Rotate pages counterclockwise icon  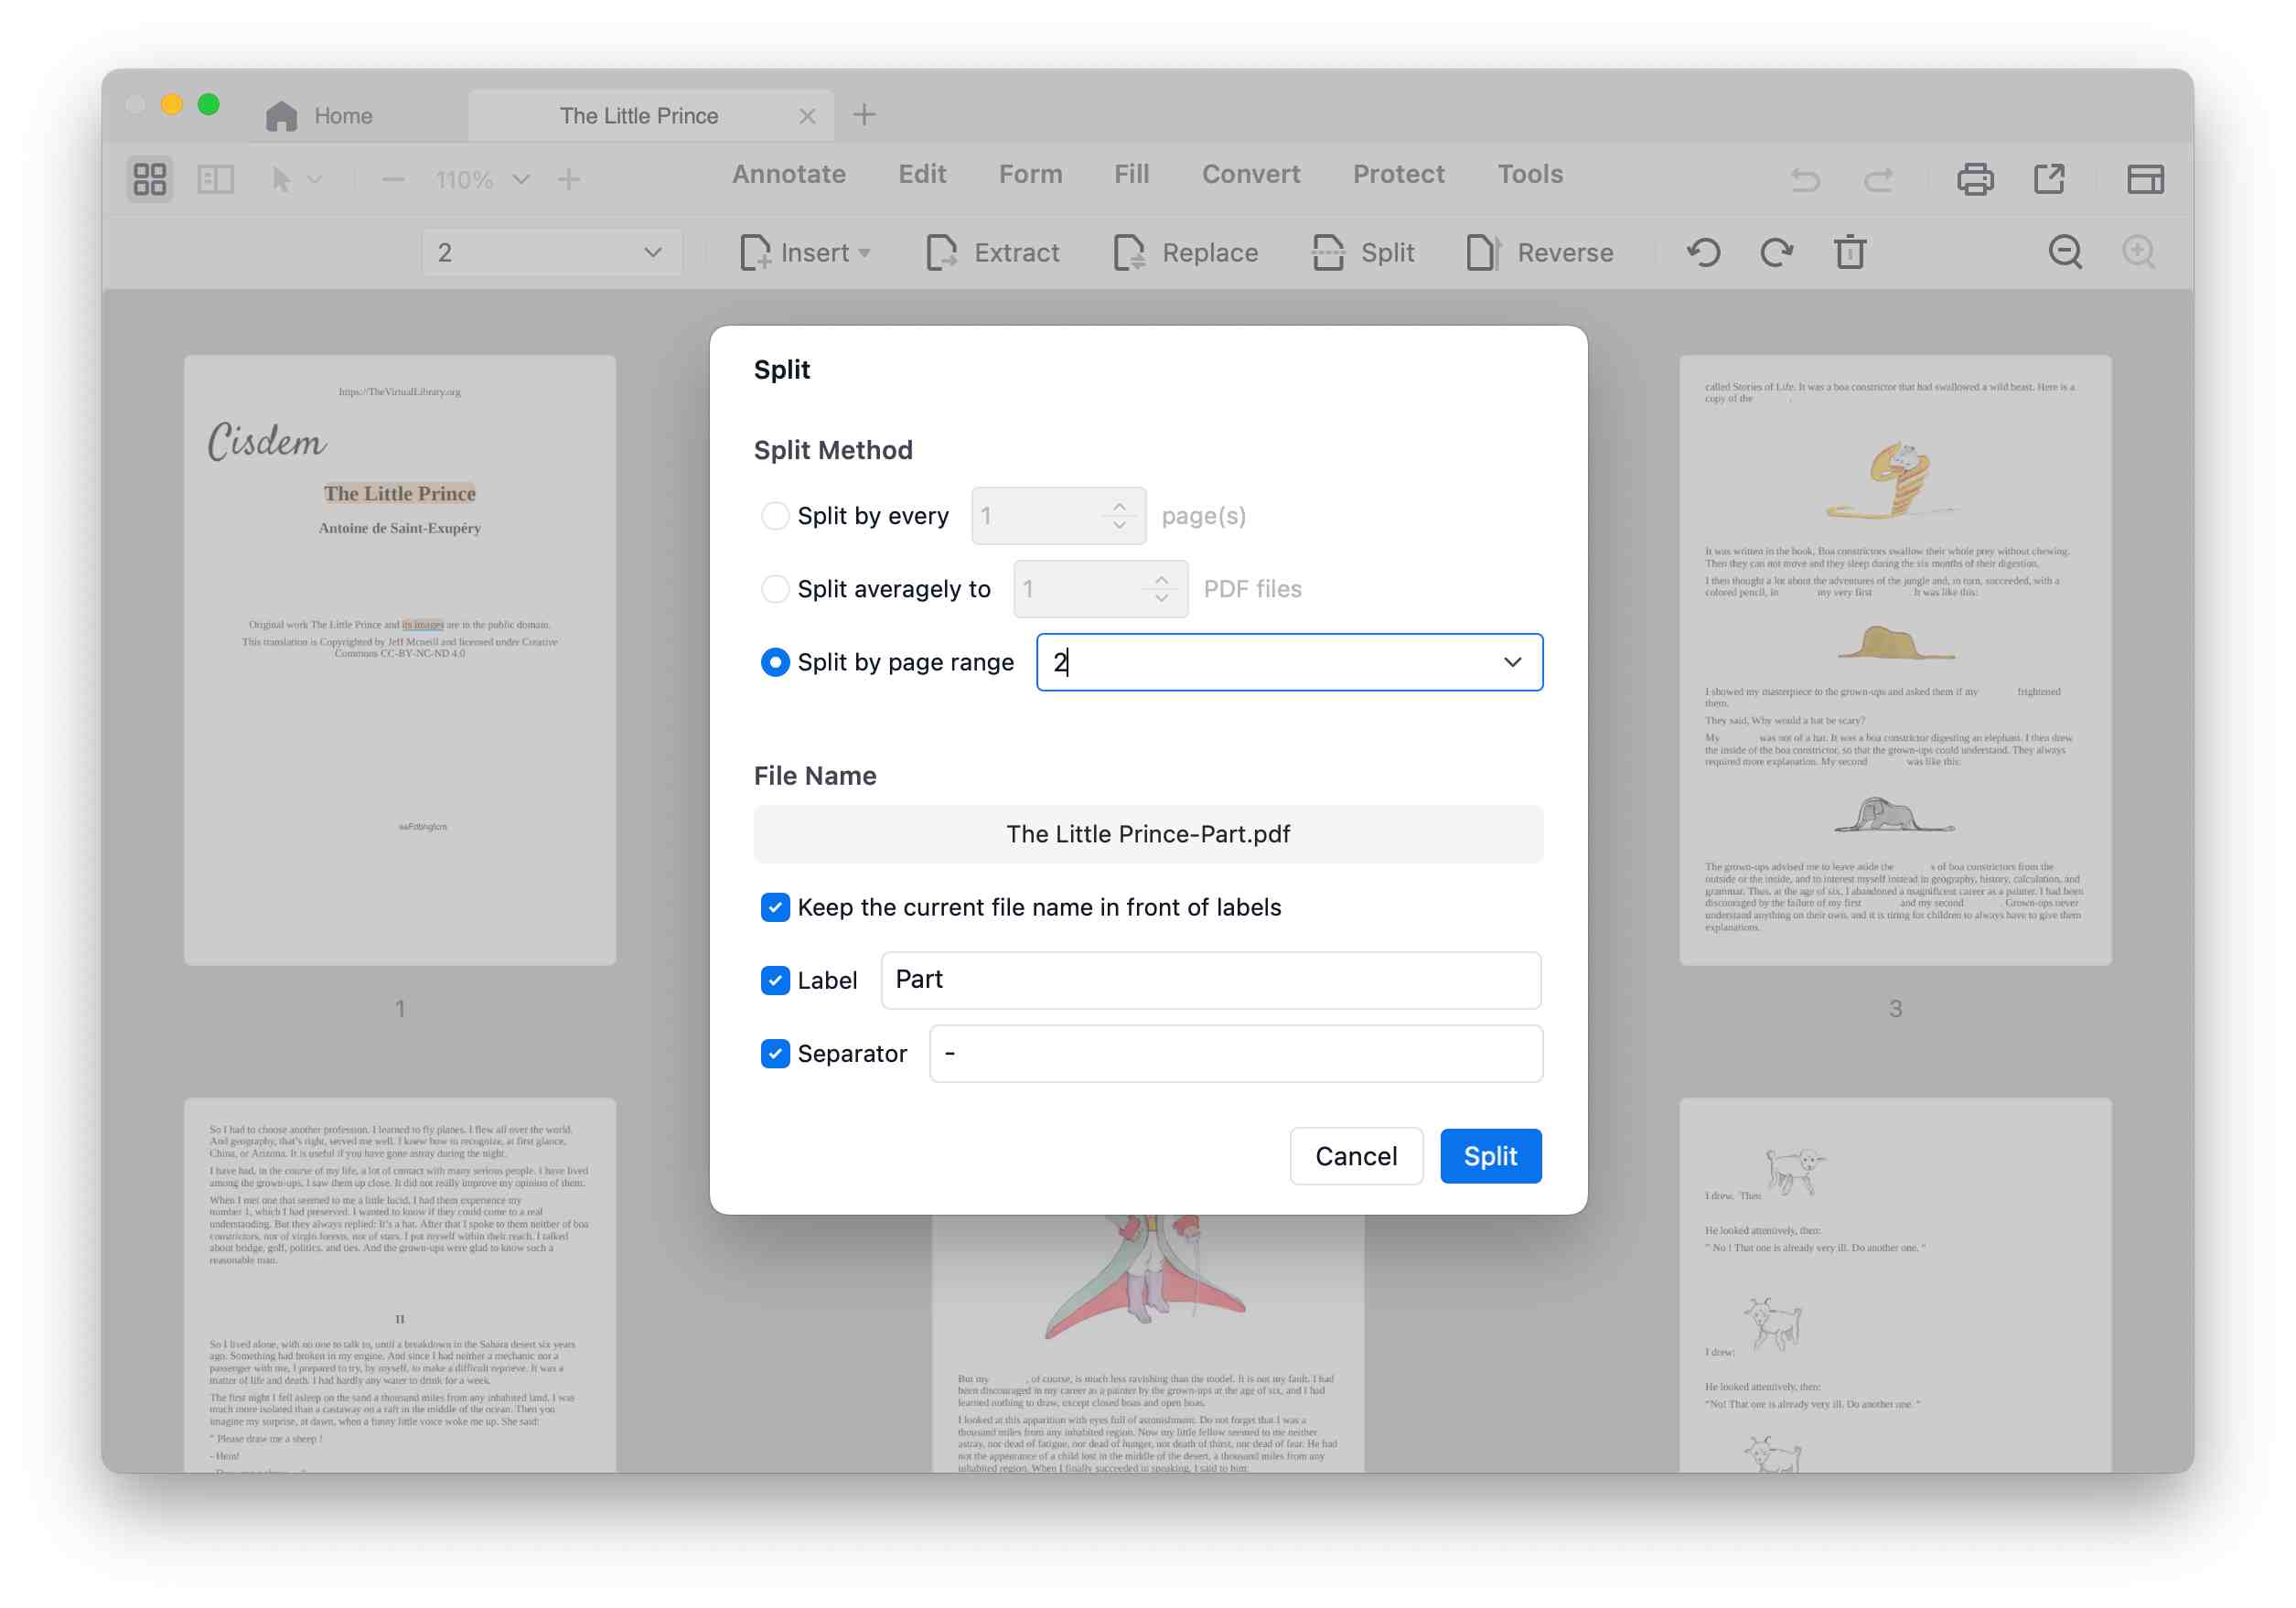(x=1703, y=252)
